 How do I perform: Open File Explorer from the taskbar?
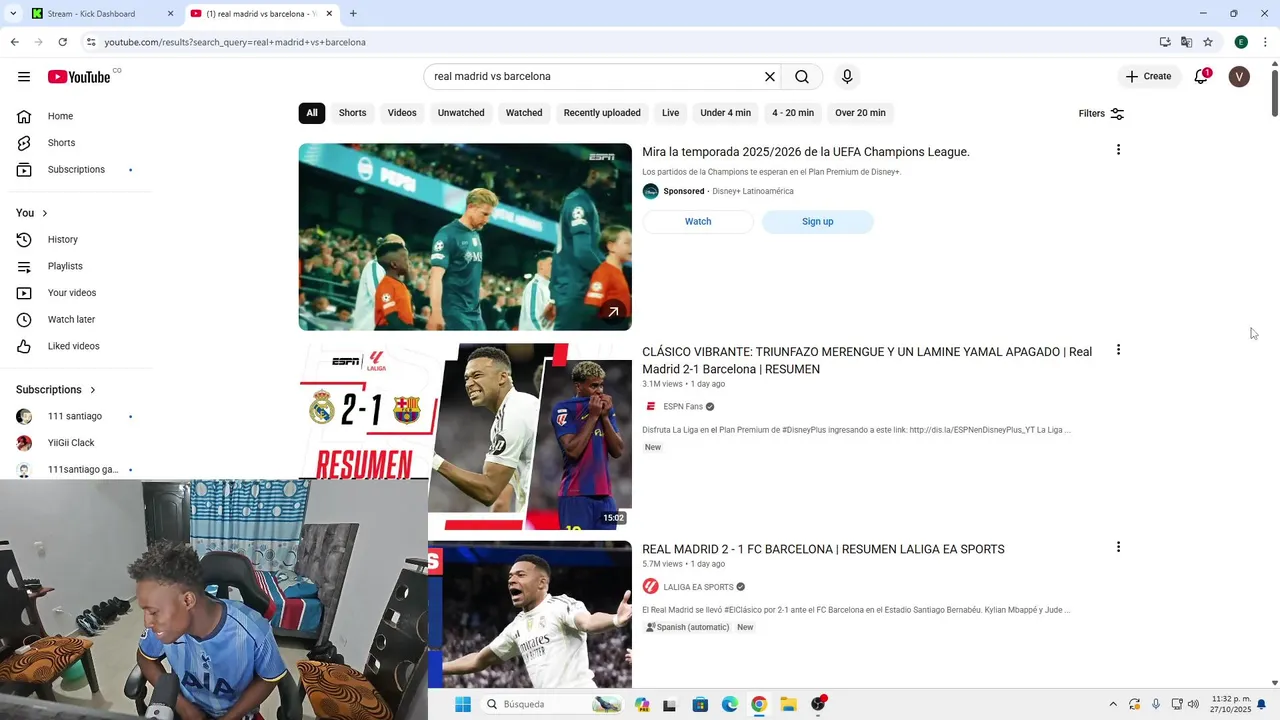[x=788, y=705]
